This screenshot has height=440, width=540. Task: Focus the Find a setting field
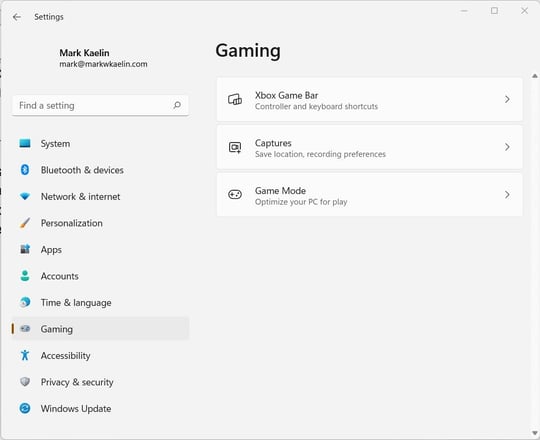(101, 105)
